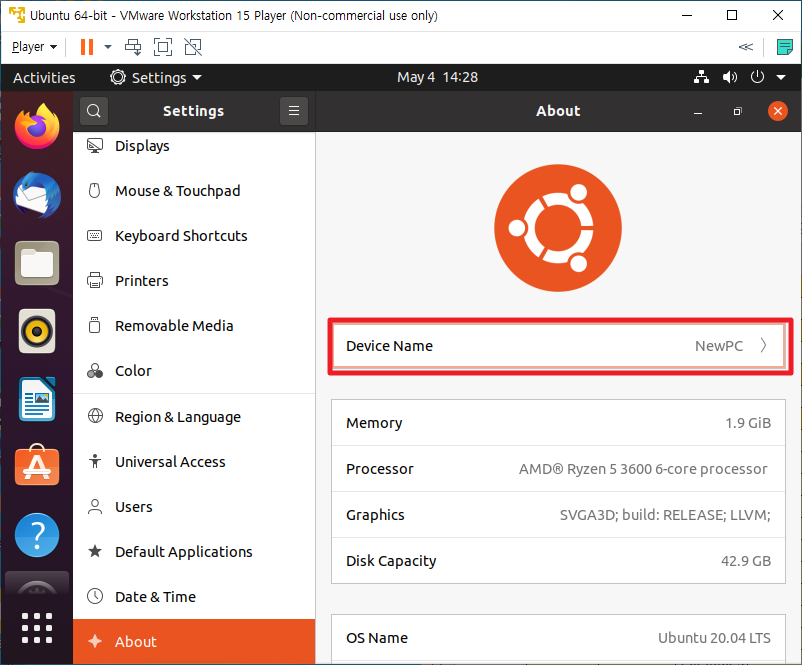Image resolution: width=802 pixels, height=665 pixels.
Task: Close the Settings window with orange X
Action: tap(777, 111)
